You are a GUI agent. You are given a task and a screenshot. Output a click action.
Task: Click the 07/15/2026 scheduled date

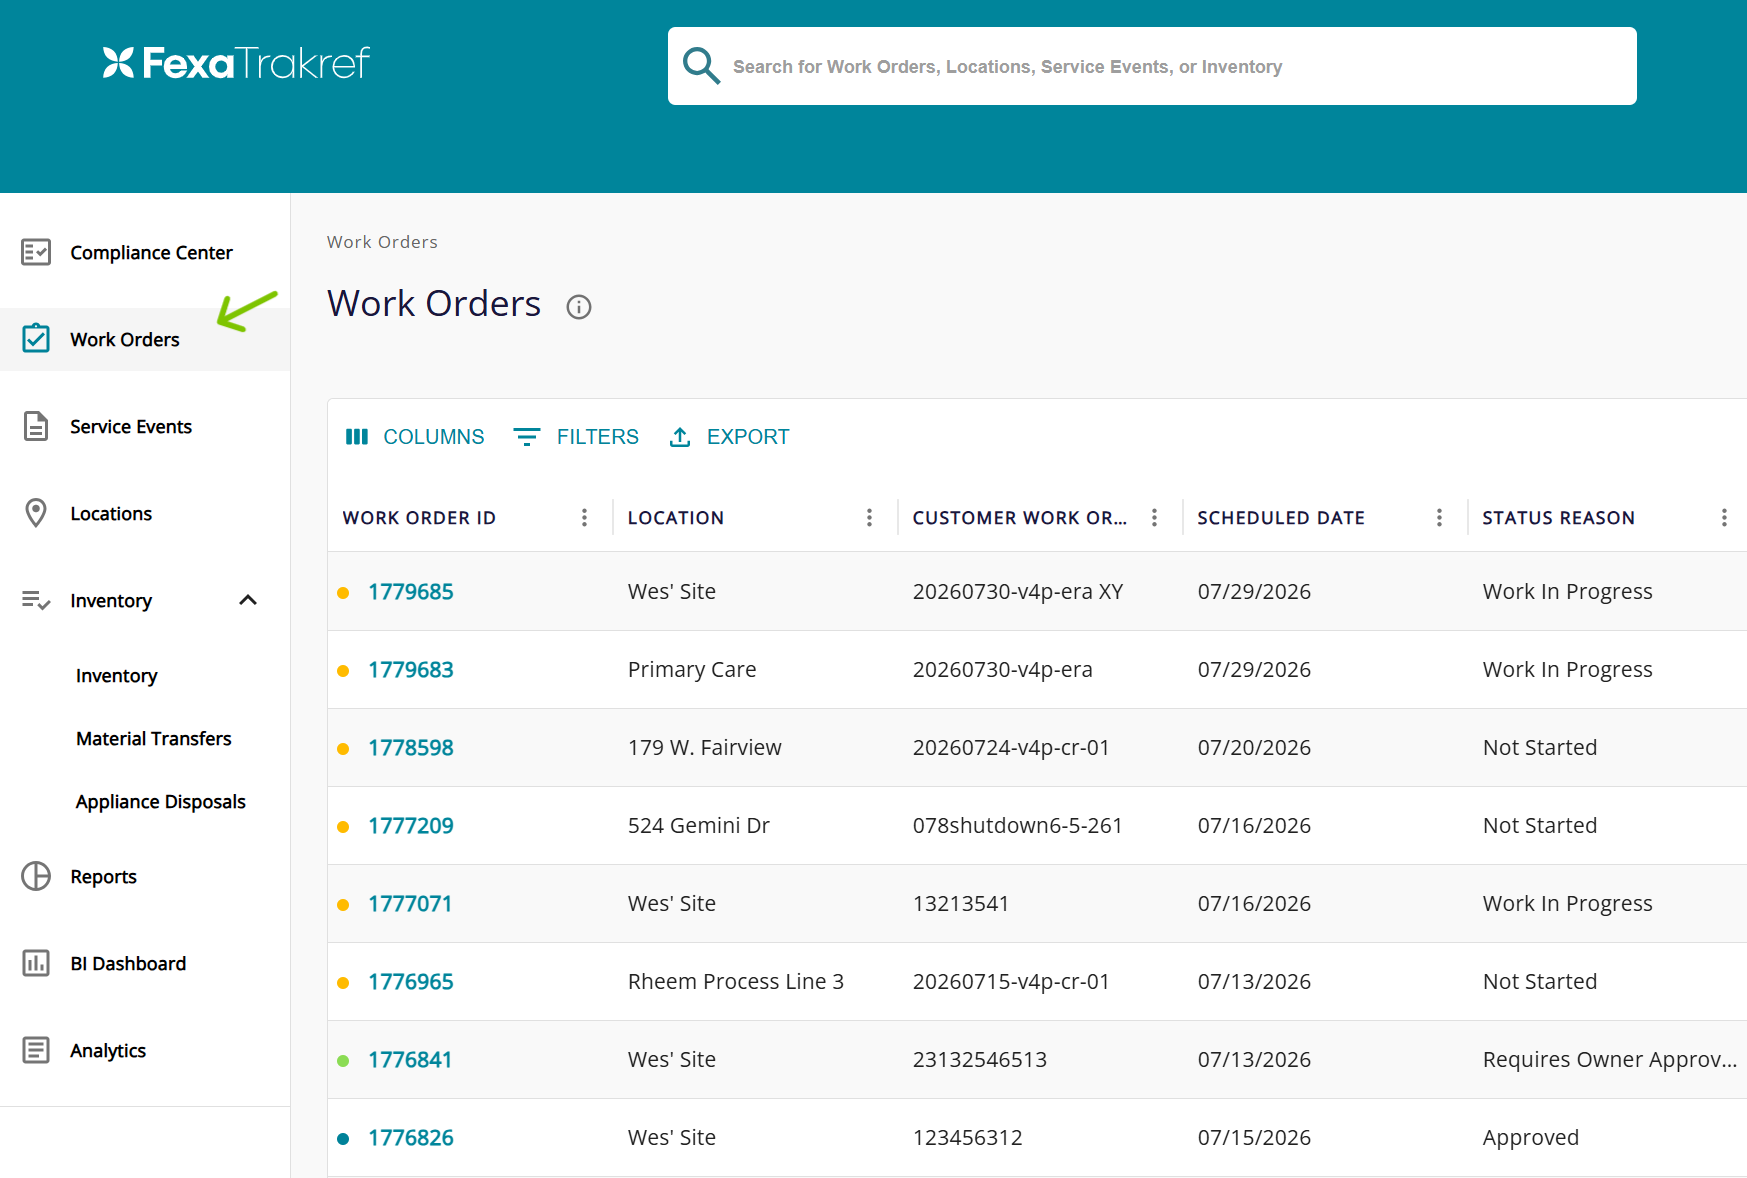coord(1254,1138)
